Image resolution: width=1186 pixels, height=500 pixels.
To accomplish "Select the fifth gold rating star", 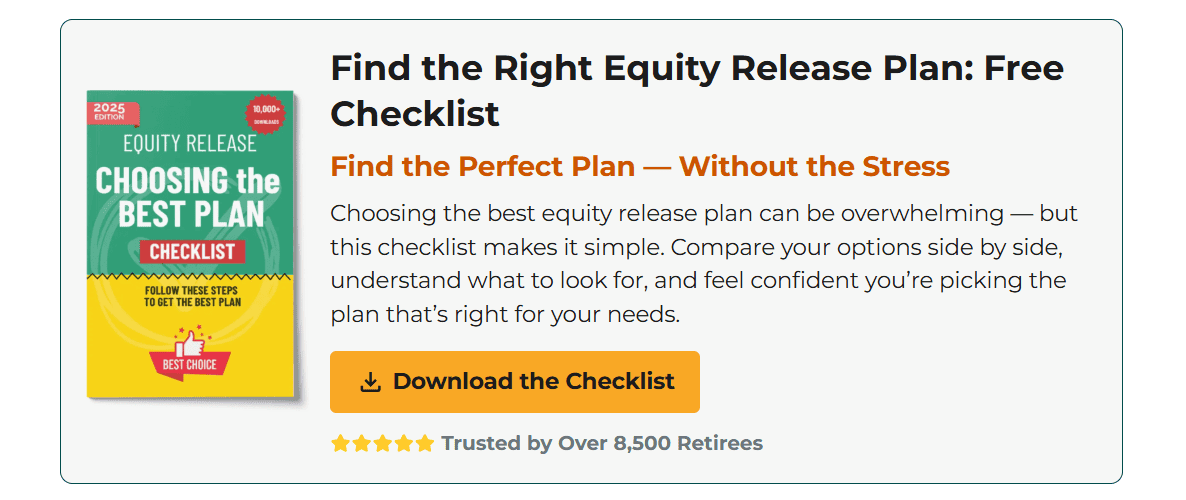I will (x=425, y=443).
